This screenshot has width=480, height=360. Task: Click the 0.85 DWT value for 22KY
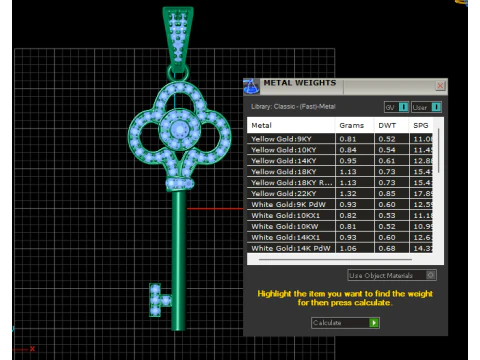coord(387,194)
